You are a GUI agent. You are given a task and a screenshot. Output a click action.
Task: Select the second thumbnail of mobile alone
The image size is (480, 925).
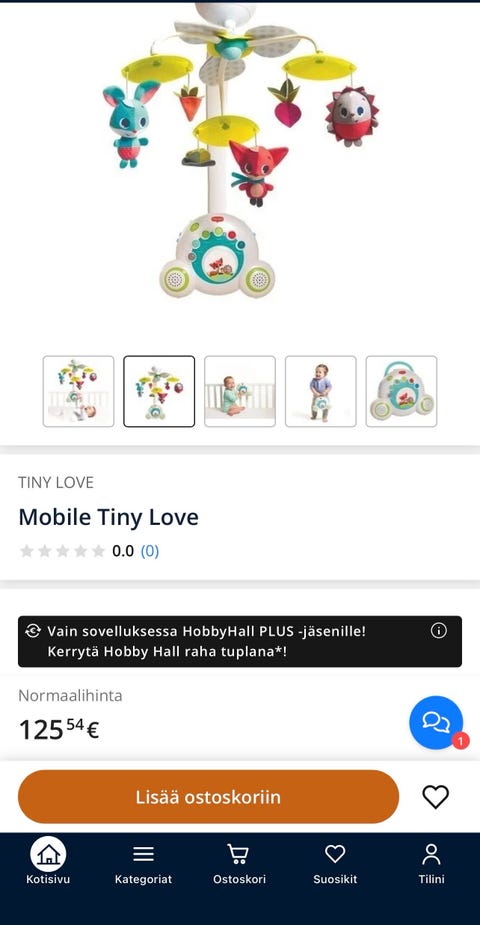point(159,391)
